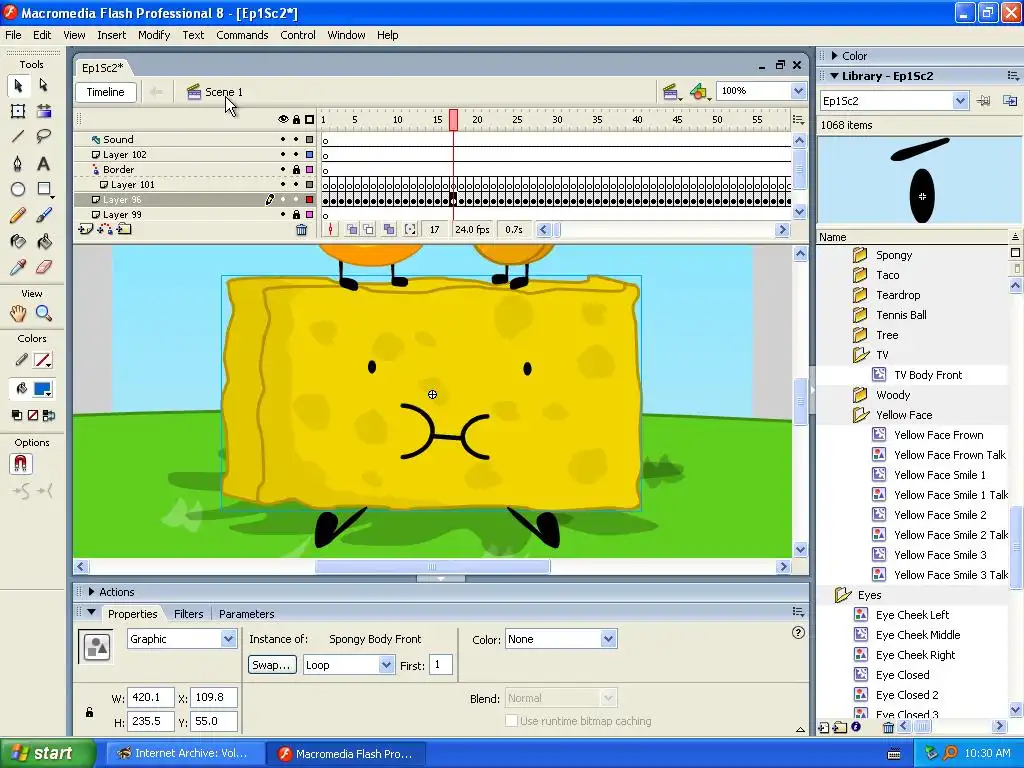Click the Edit Scene clapper icon
Screen dimensions: 1024x768
click(671, 92)
